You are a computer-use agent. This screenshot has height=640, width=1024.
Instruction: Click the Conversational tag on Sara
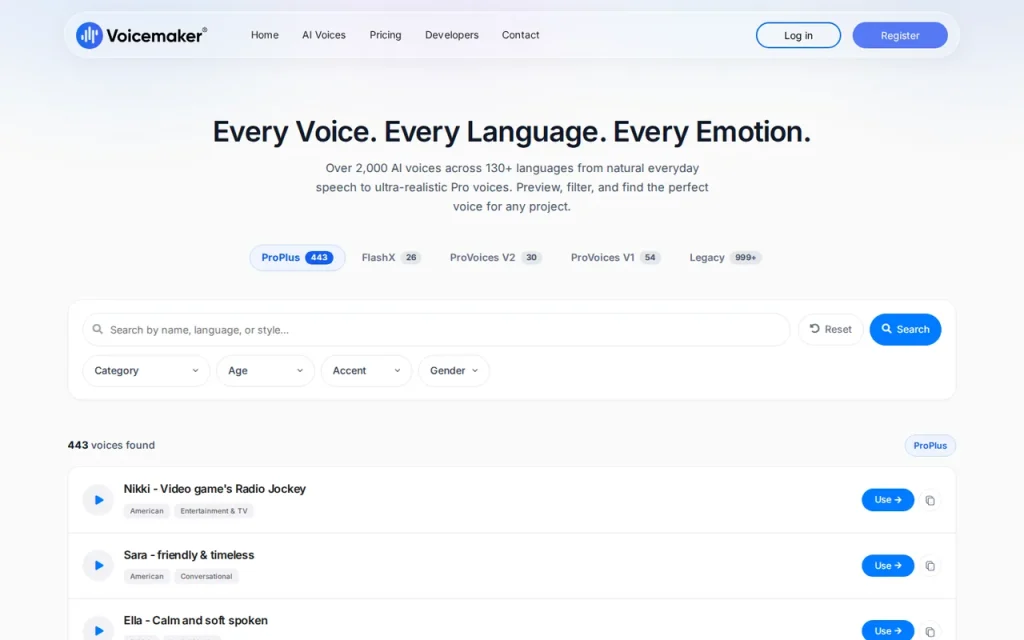(206, 577)
